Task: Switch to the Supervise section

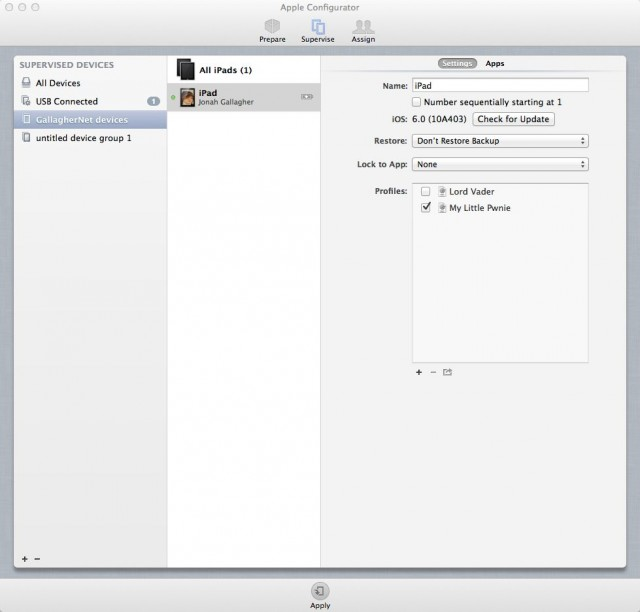Action: 318,31
